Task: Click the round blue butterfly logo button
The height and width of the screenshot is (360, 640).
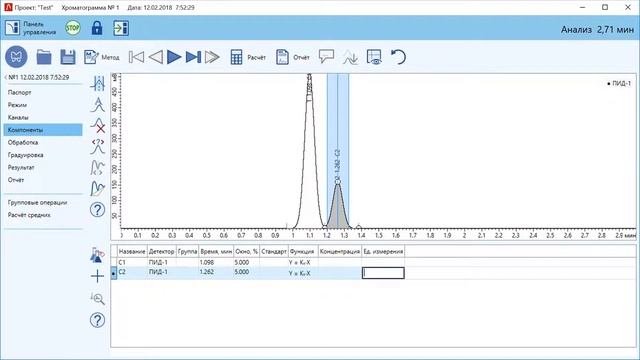Action: [x=16, y=57]
